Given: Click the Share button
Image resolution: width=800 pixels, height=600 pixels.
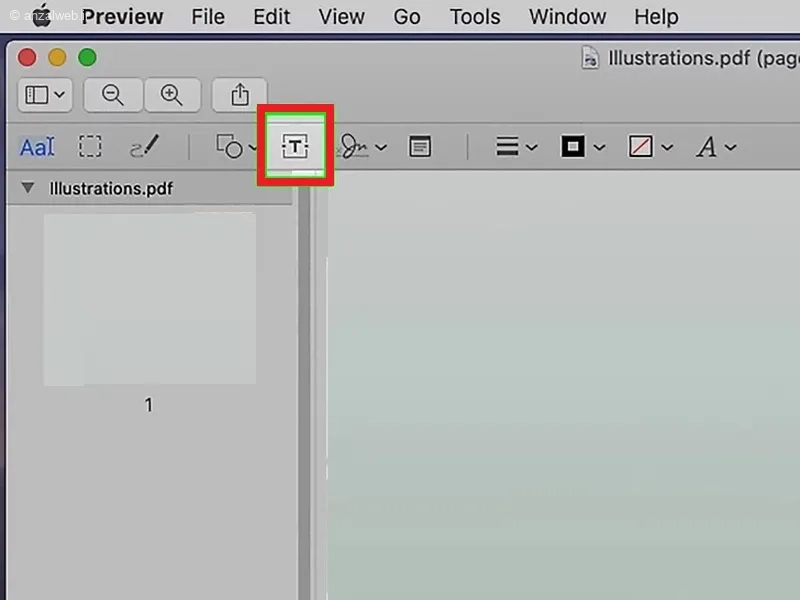Looking at the screenshot, I should (x=239, y=95).
